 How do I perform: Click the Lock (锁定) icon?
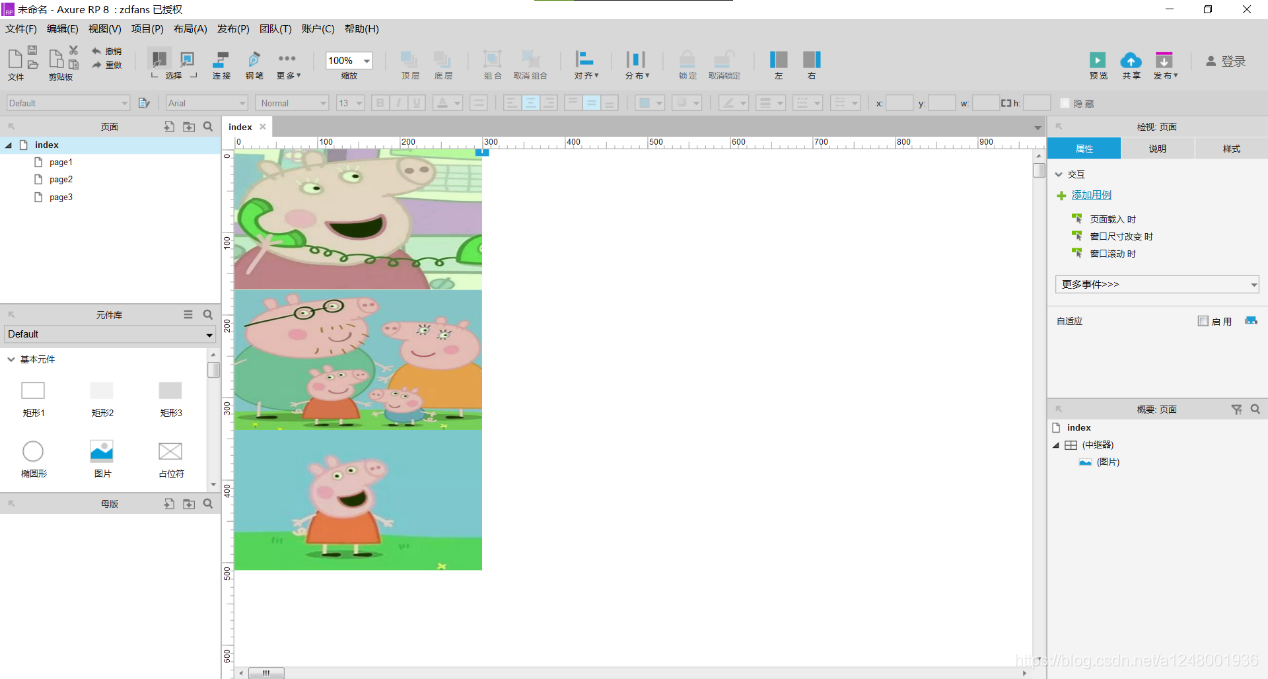687,60
